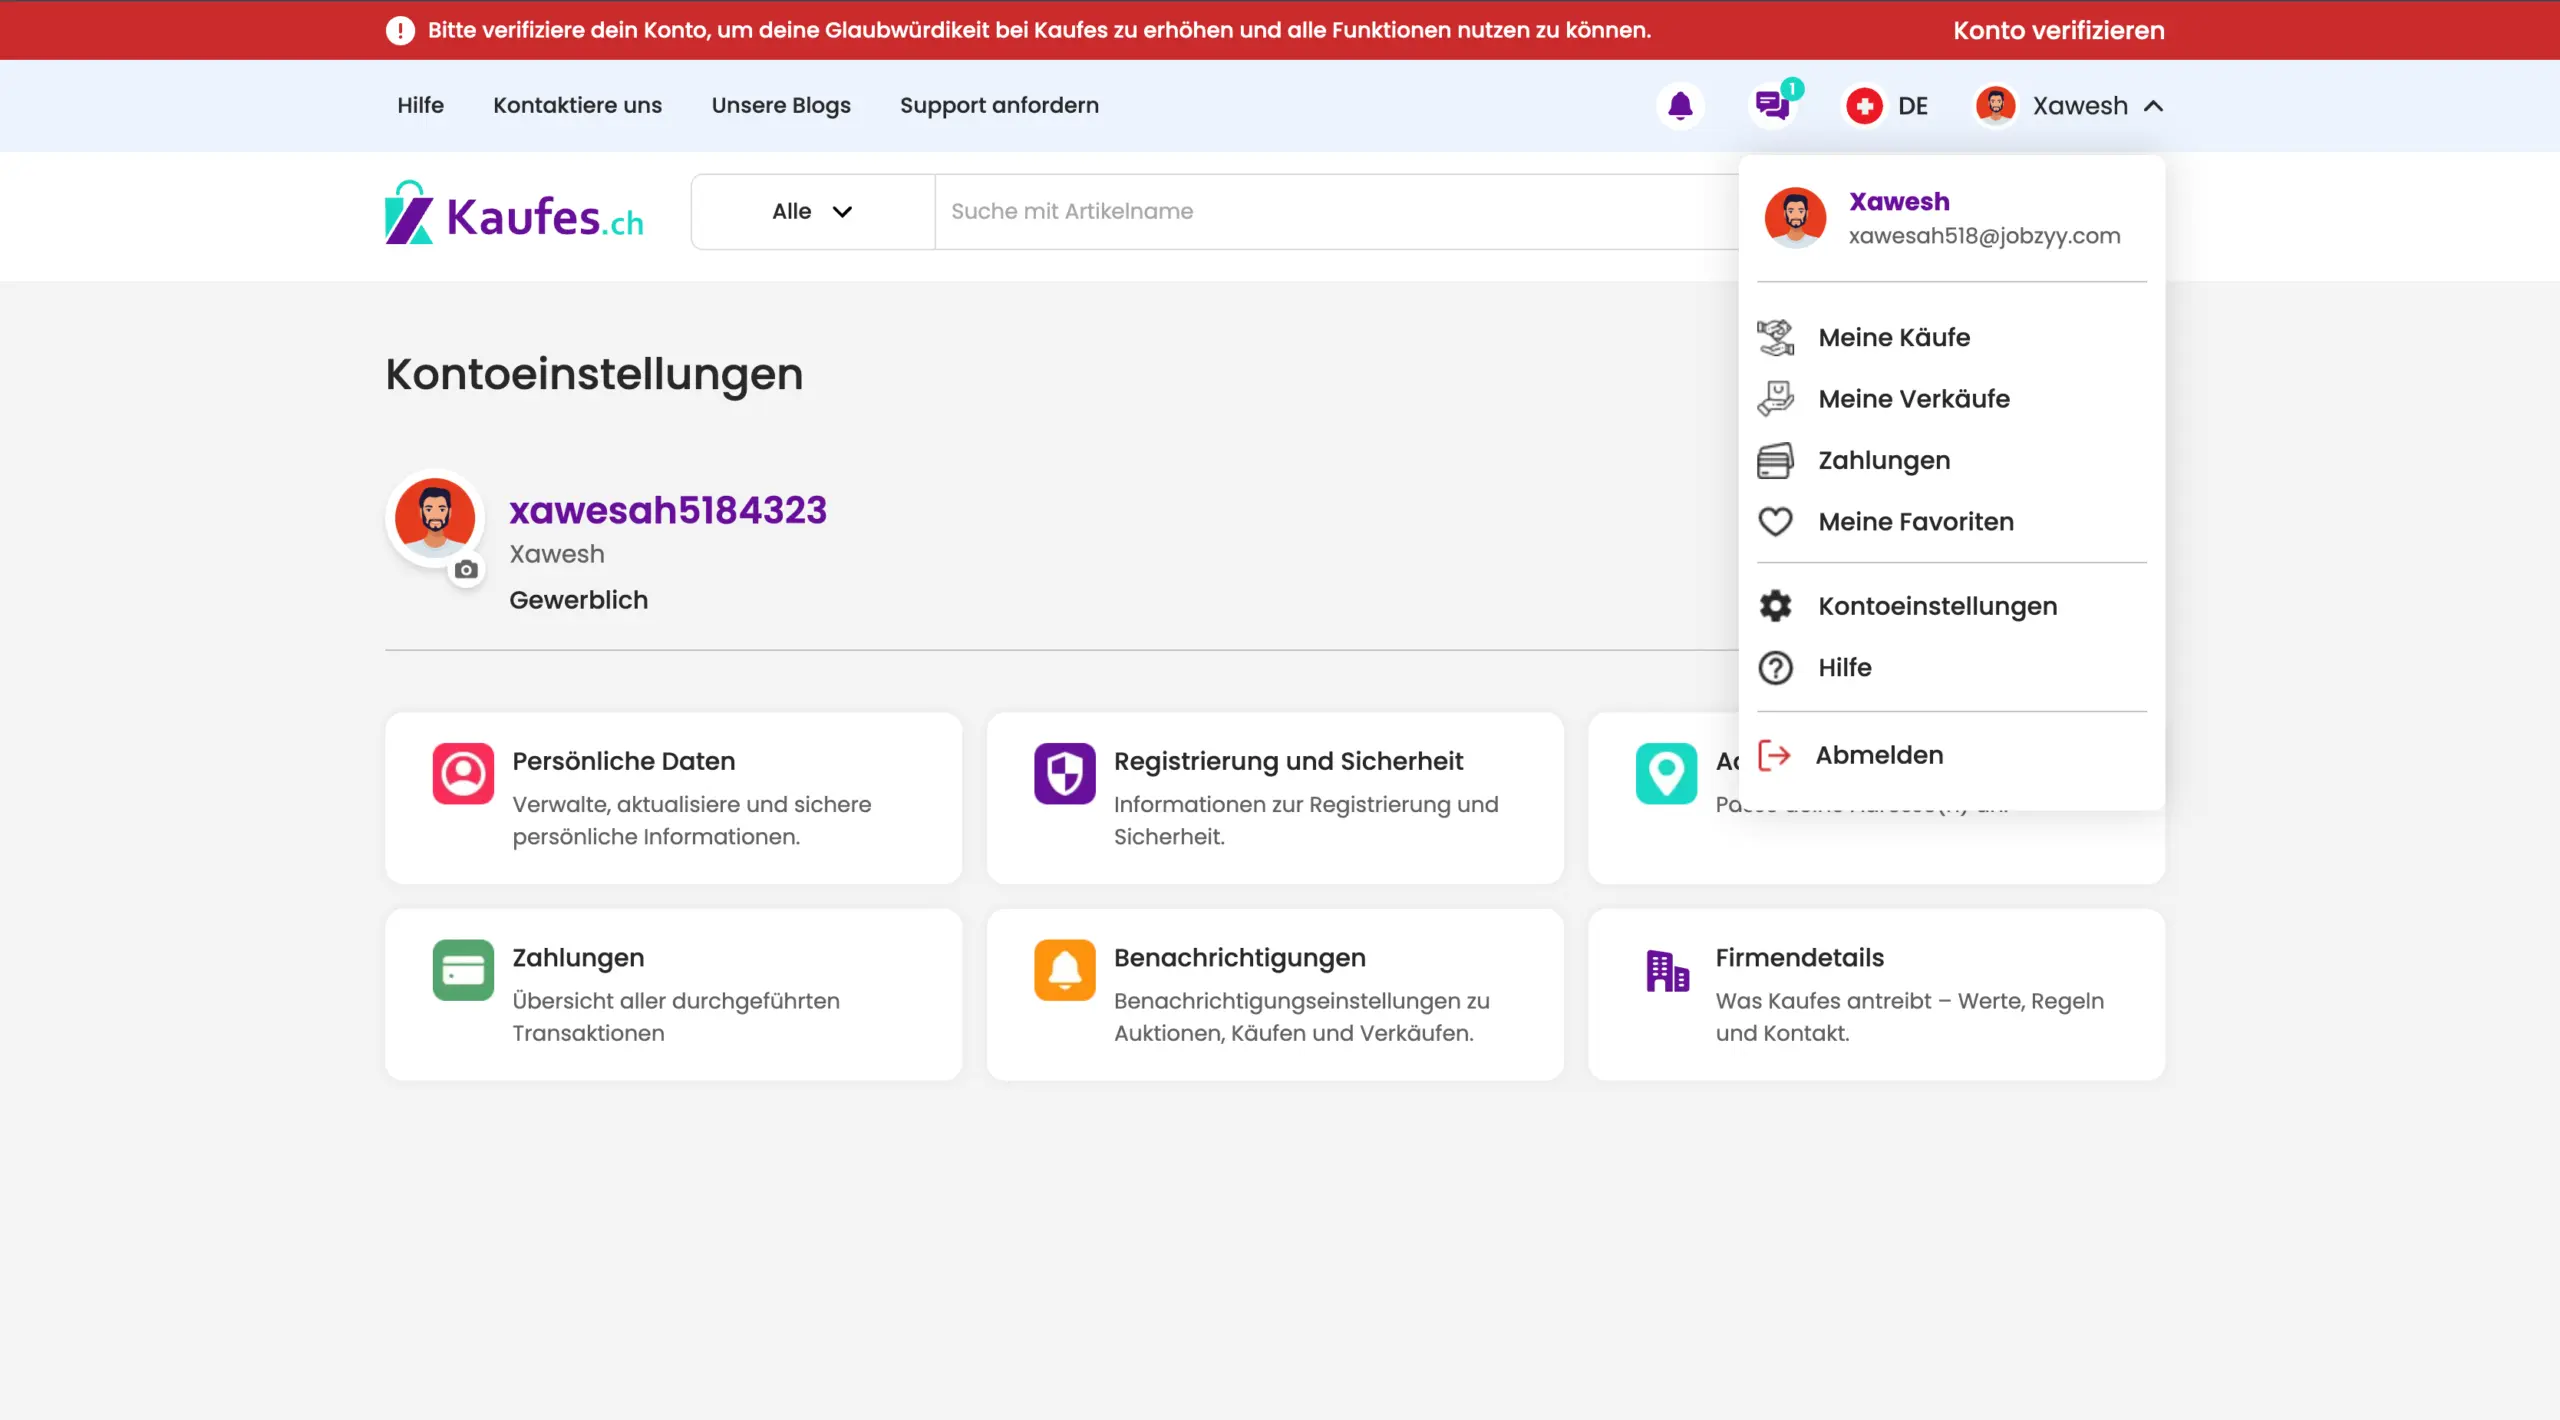Click the Konto verifizieren link
The image size is (2560, 1420).
2059,30
